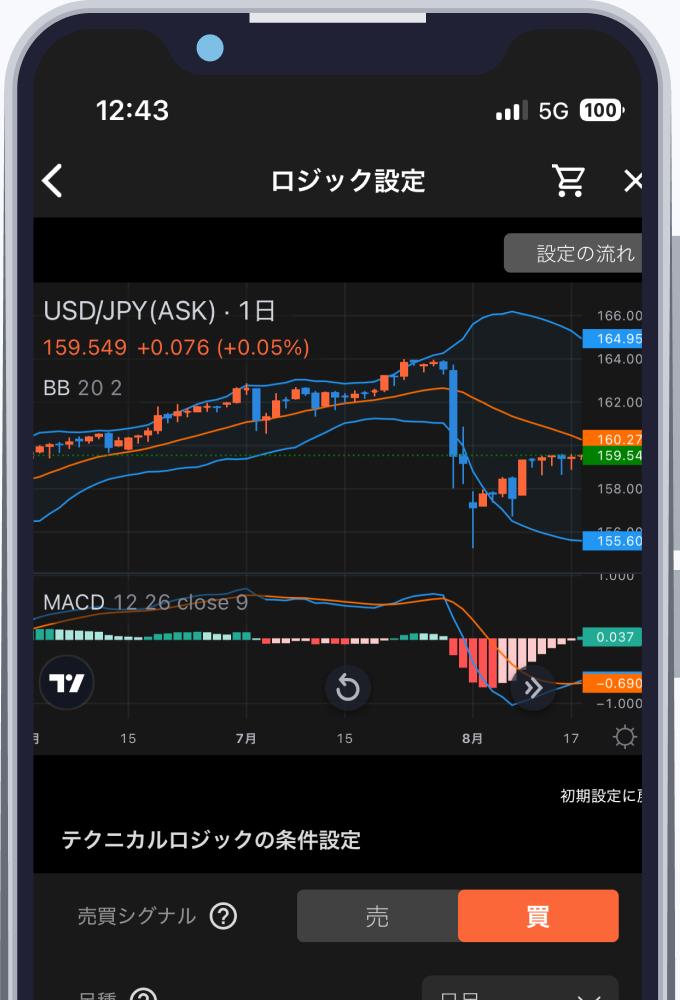The image size is (680, 1000).
Task: Click the テクニカルロジックの条件設定 heading
Action: pyautogui.click(x=211, y=840)
